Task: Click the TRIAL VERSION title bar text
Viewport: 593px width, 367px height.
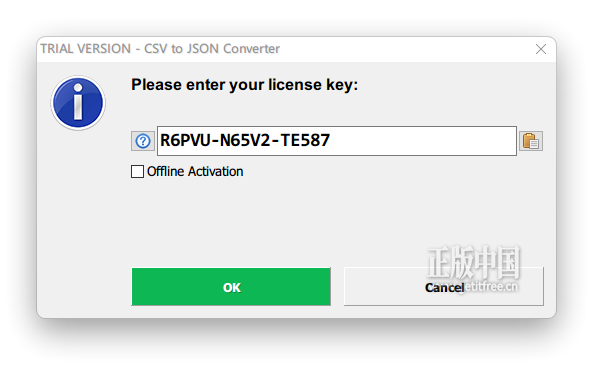Action: pyautogui.click(x=86, y=49)
